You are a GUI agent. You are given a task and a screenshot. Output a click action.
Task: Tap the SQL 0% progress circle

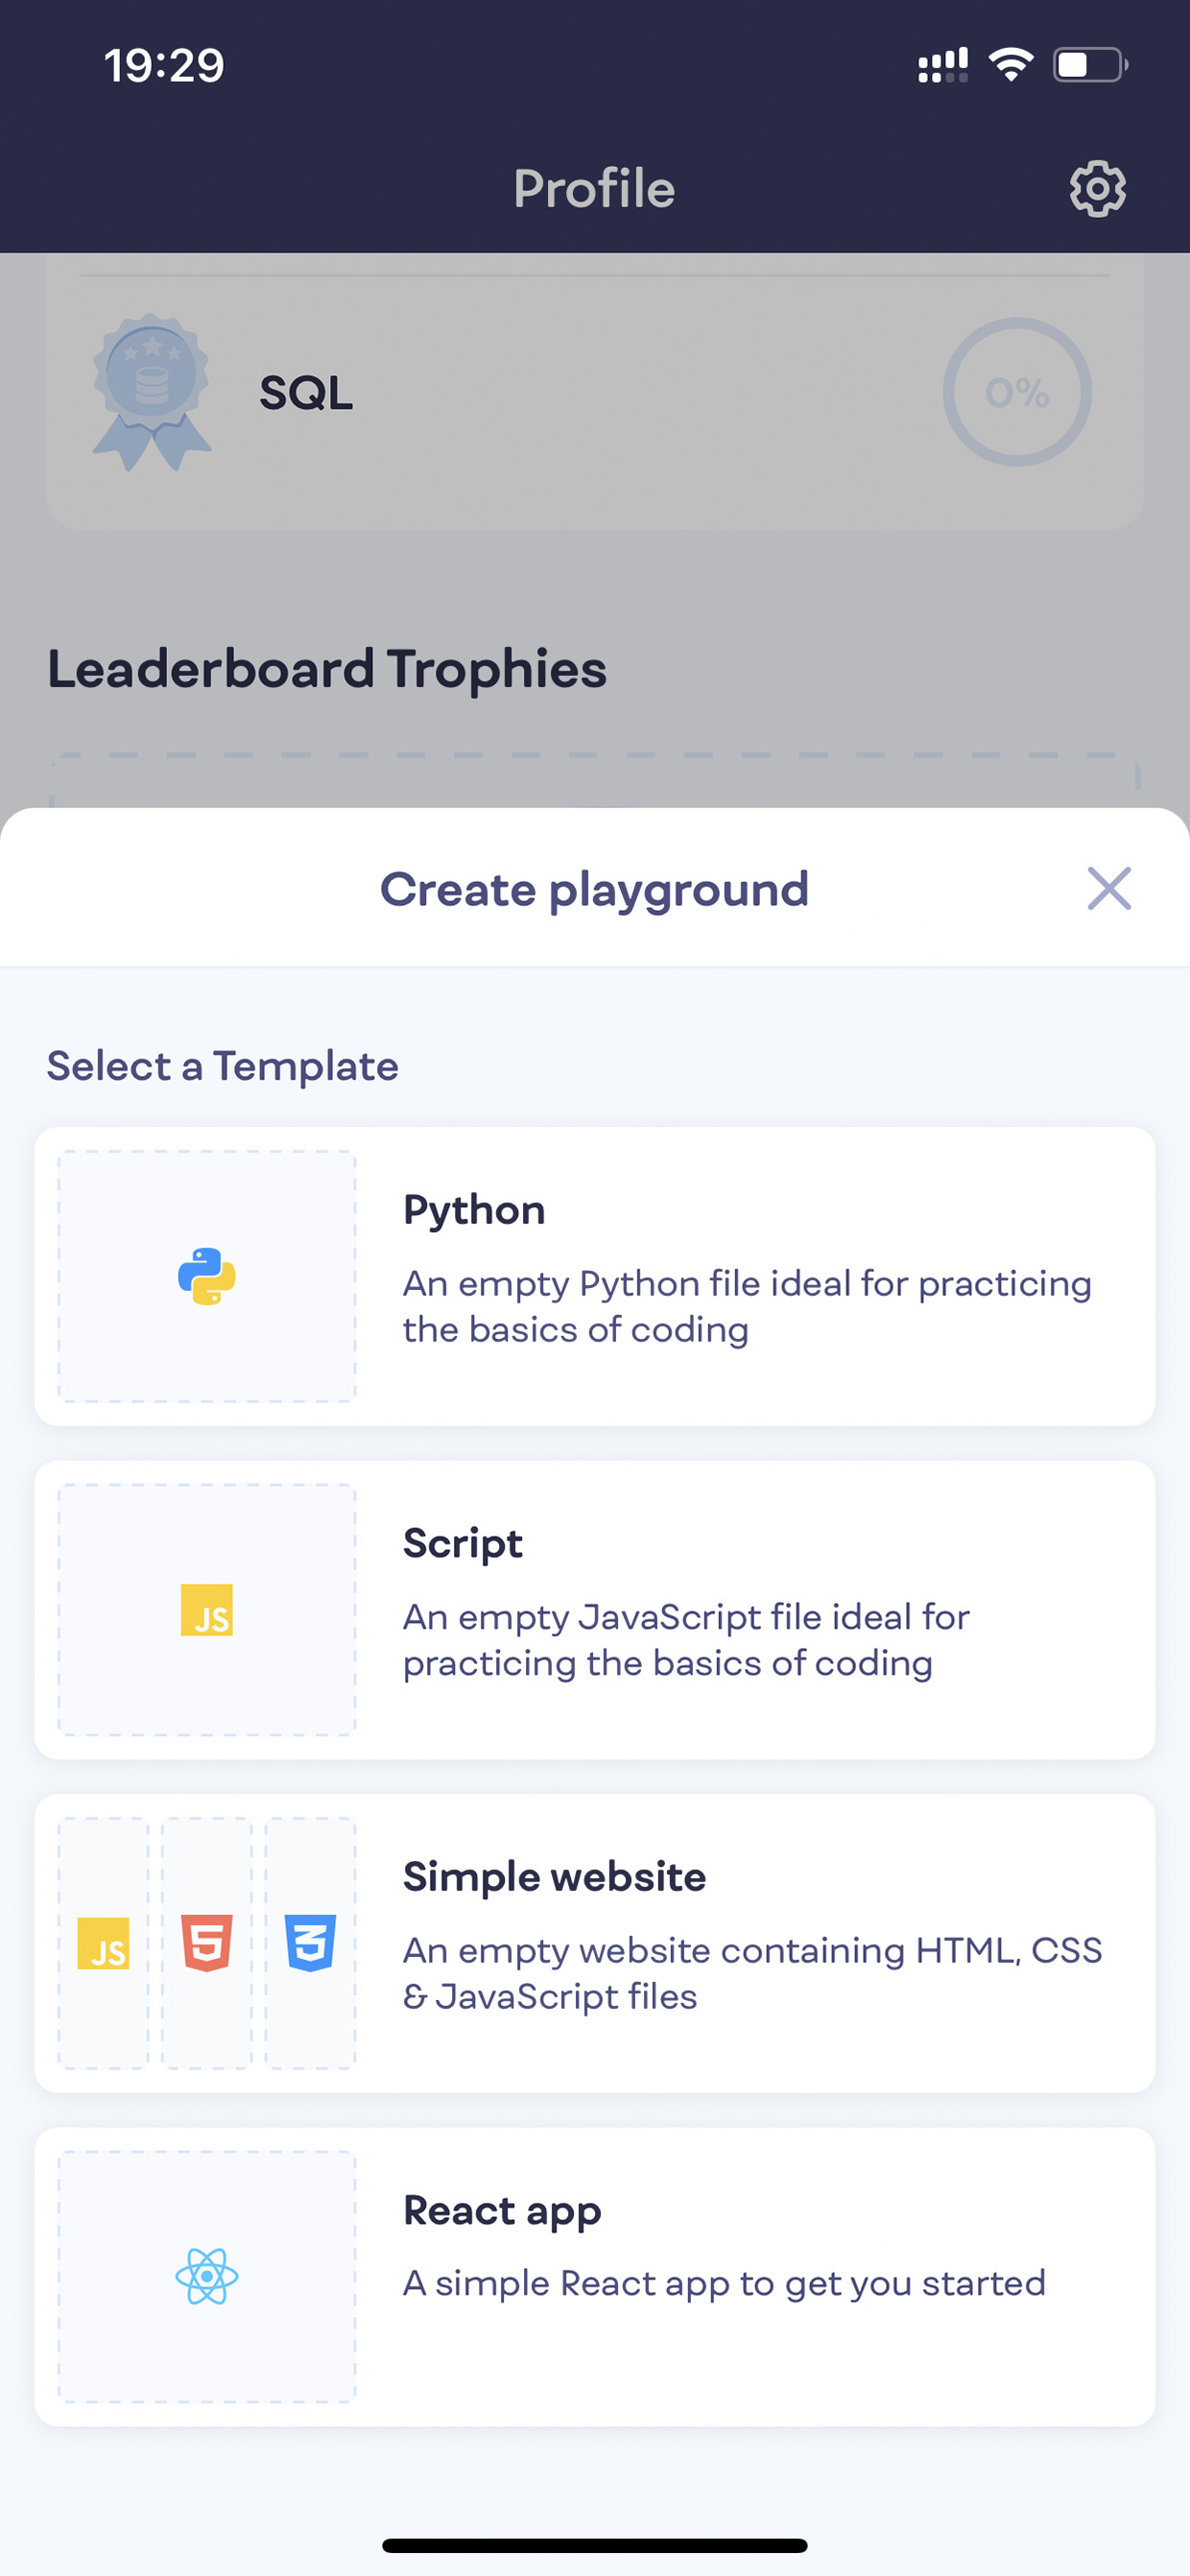(1017, 392)
